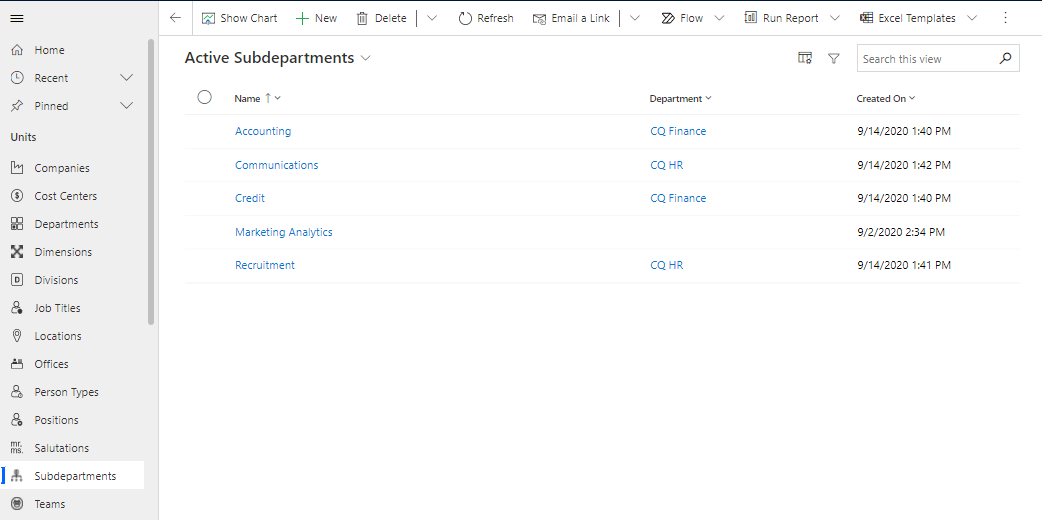Click the back arrow icon
1042x520 pixels.
tap(176, 18)
